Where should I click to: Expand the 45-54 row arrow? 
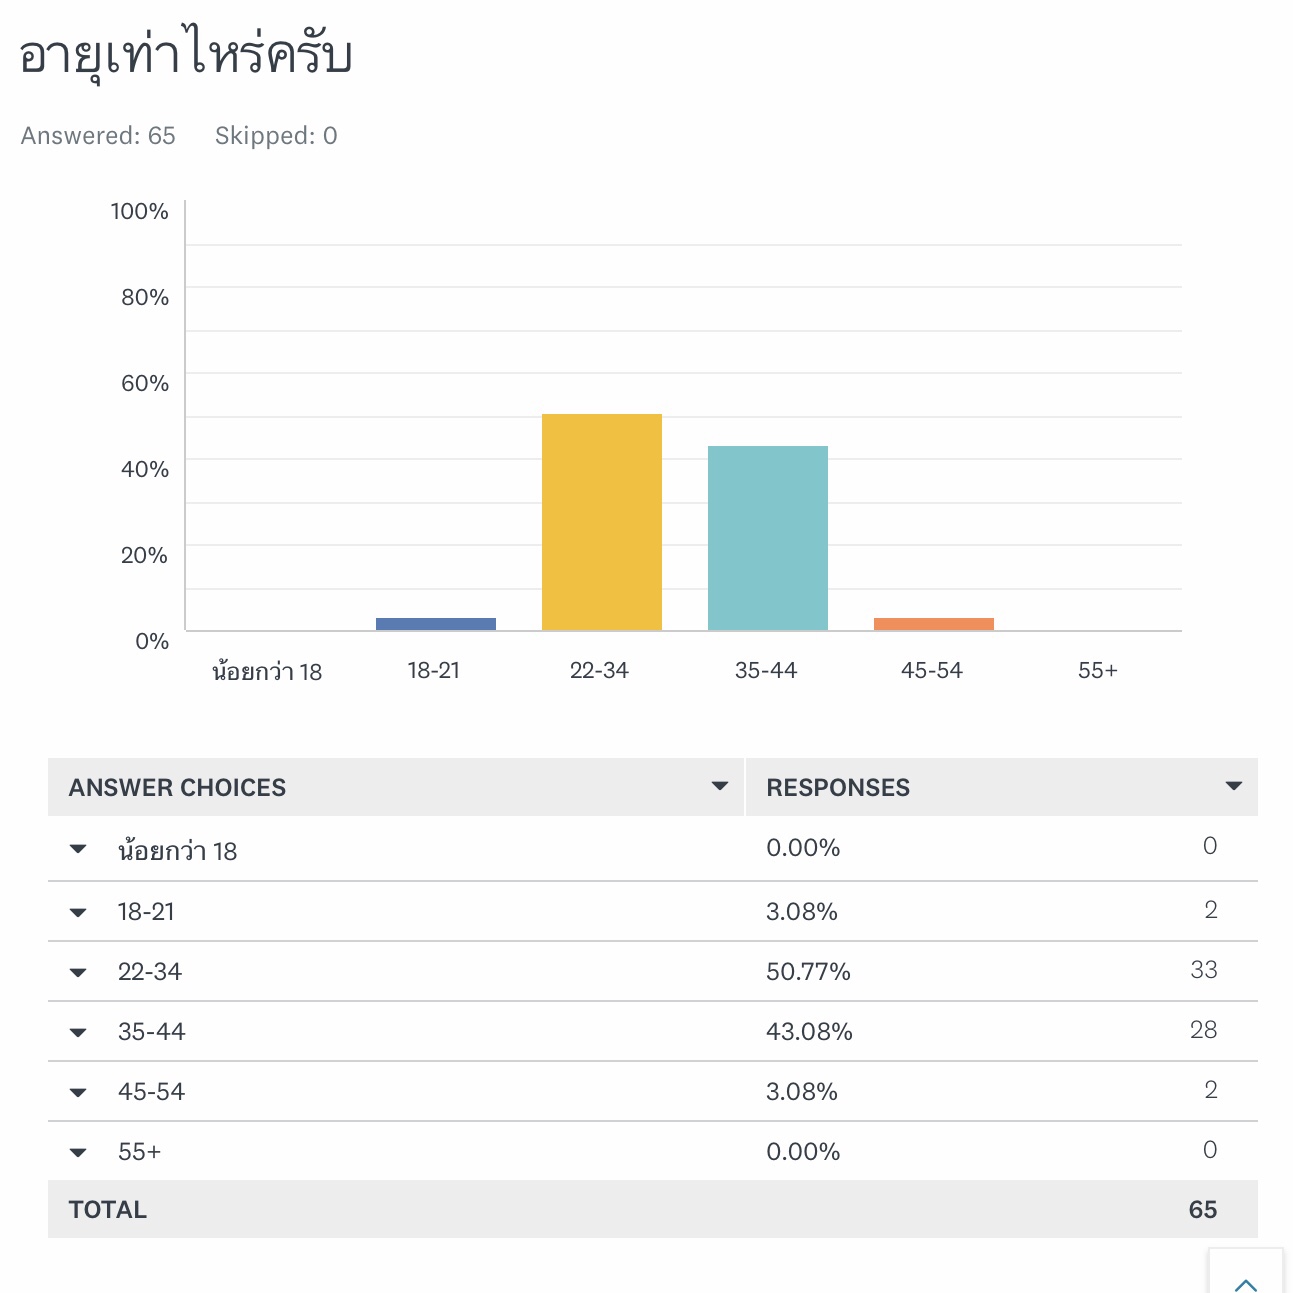coord(78,1092)
